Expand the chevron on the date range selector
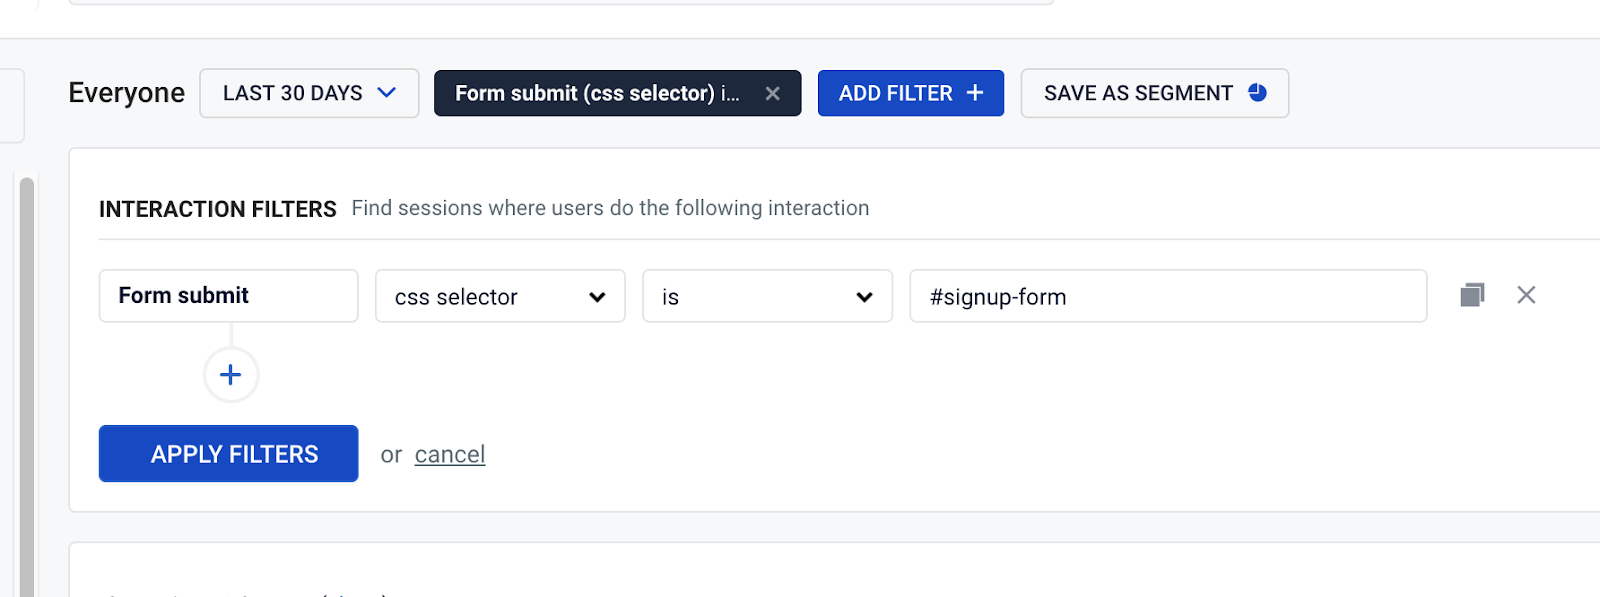1600x597 pixels. pyautogui.click(x=389, y=93)
